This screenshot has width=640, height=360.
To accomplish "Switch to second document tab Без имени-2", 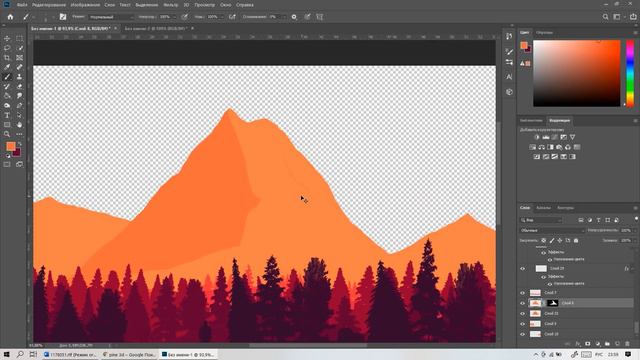I will pos(155,28).
